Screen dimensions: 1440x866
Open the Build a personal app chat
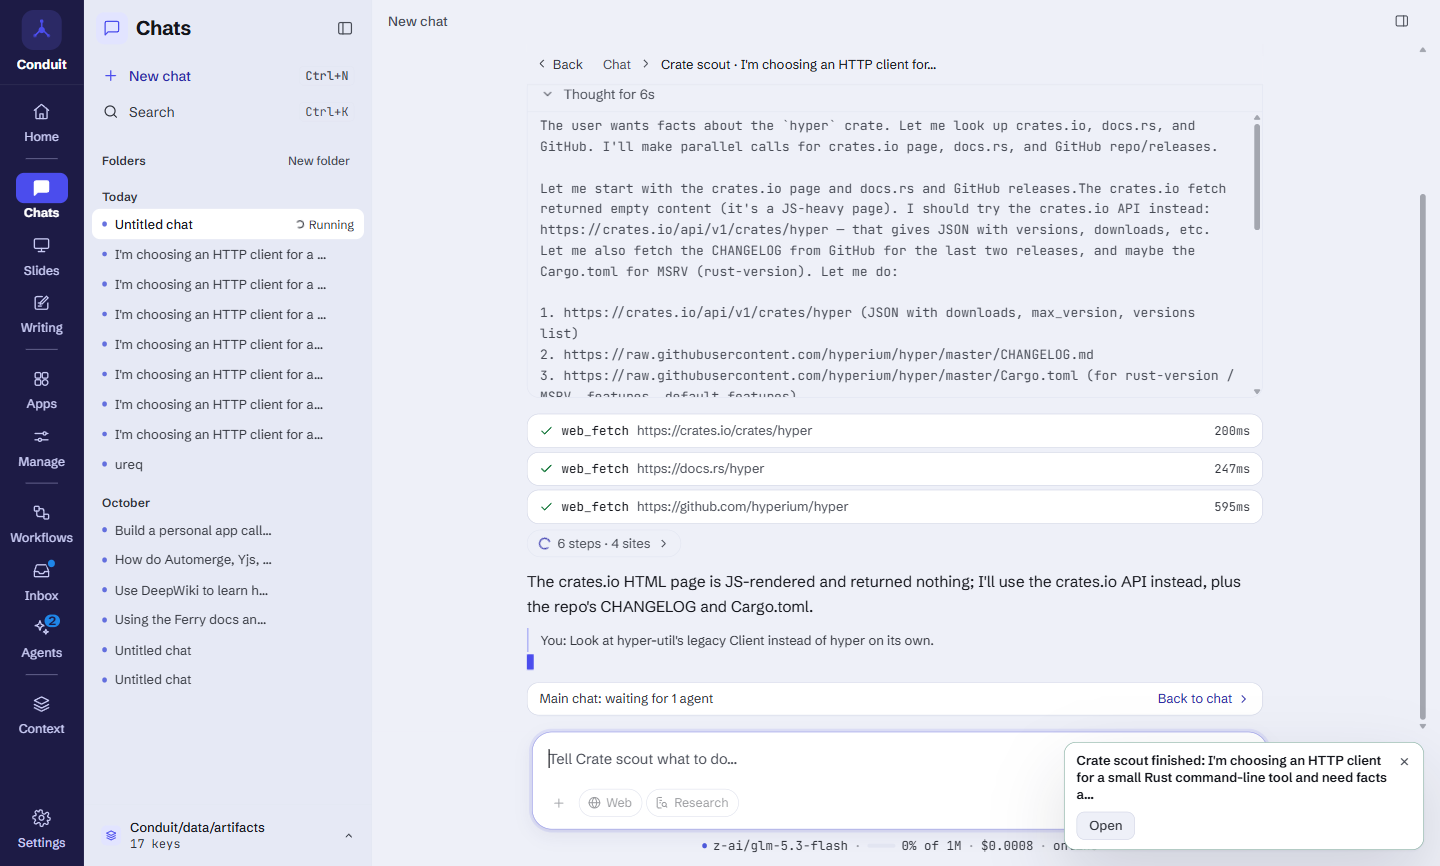tap(228, 531)
